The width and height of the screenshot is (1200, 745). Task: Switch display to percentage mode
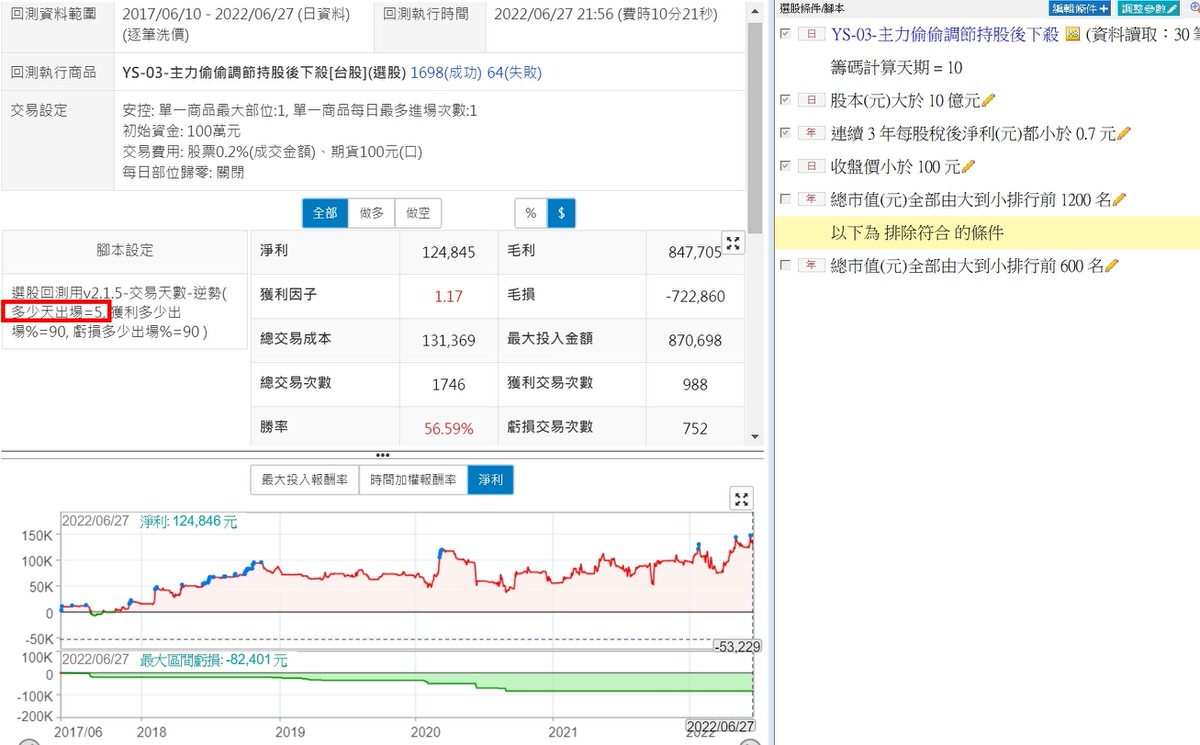[530, 213]
